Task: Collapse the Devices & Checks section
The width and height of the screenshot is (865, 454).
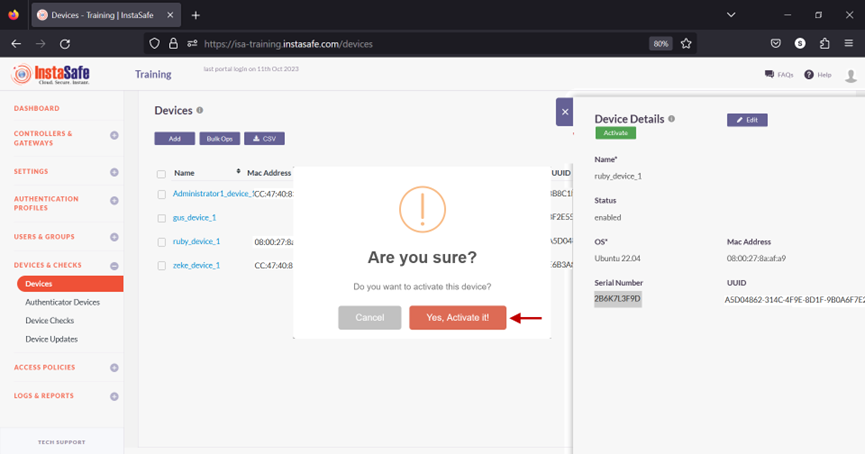Action: pyautogui.click(x=114, y=266)
